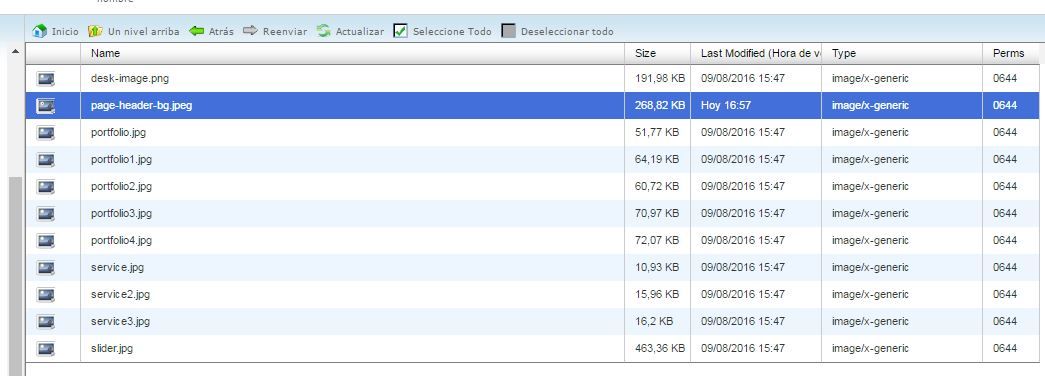Select the portfolio1.jpg file name
The image size is (1045, 376).
click(x=121, y=159)
